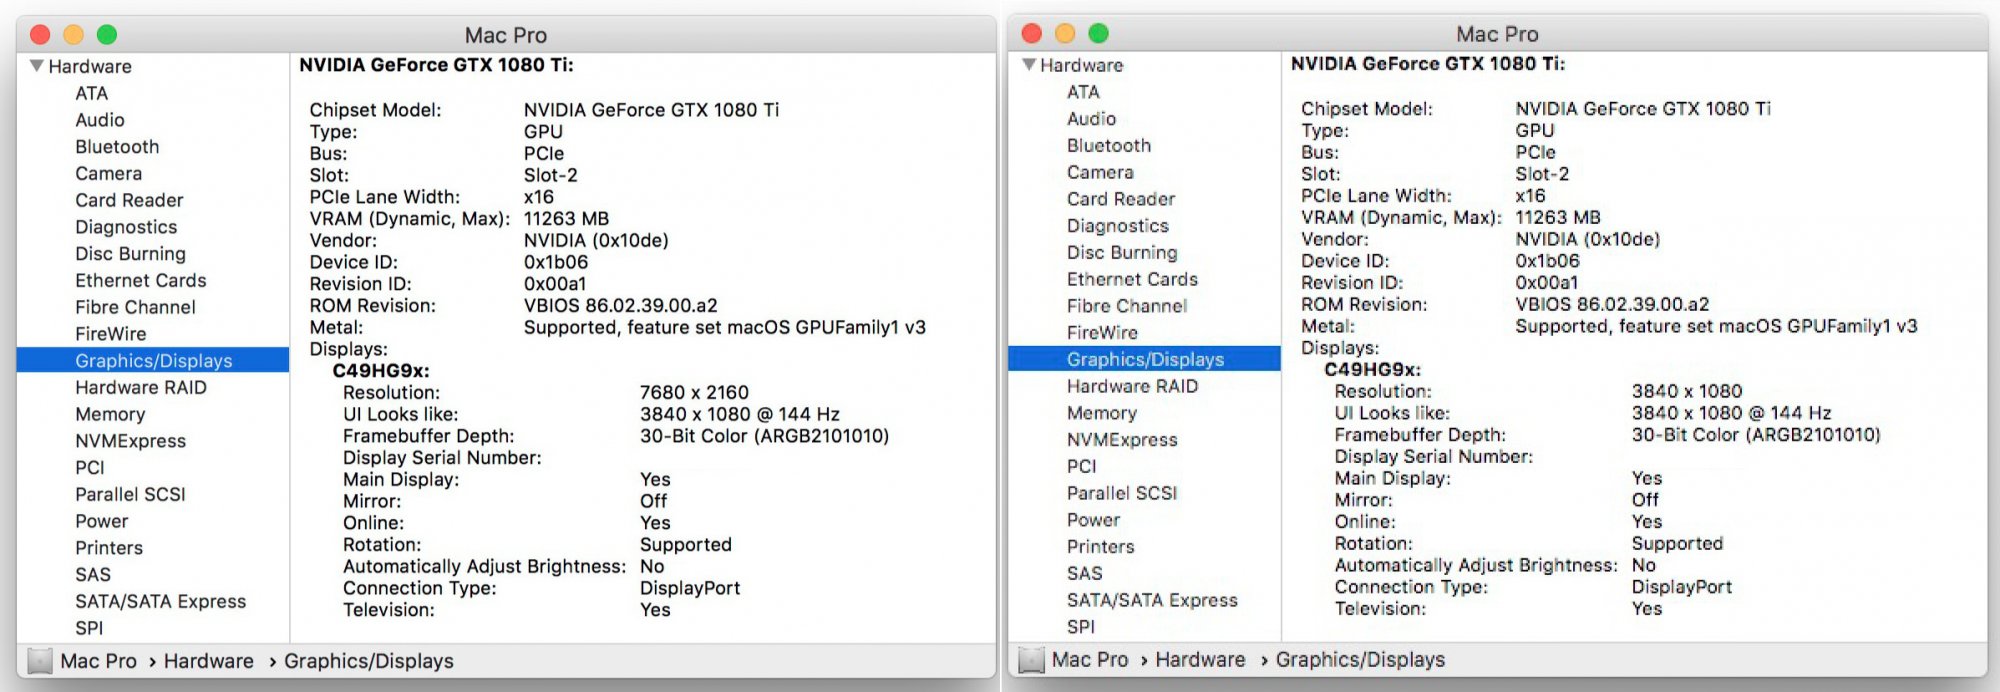Select Bluetooth in right window sidebar
The image size is (2000, 692).
(x=1109, y=146)
